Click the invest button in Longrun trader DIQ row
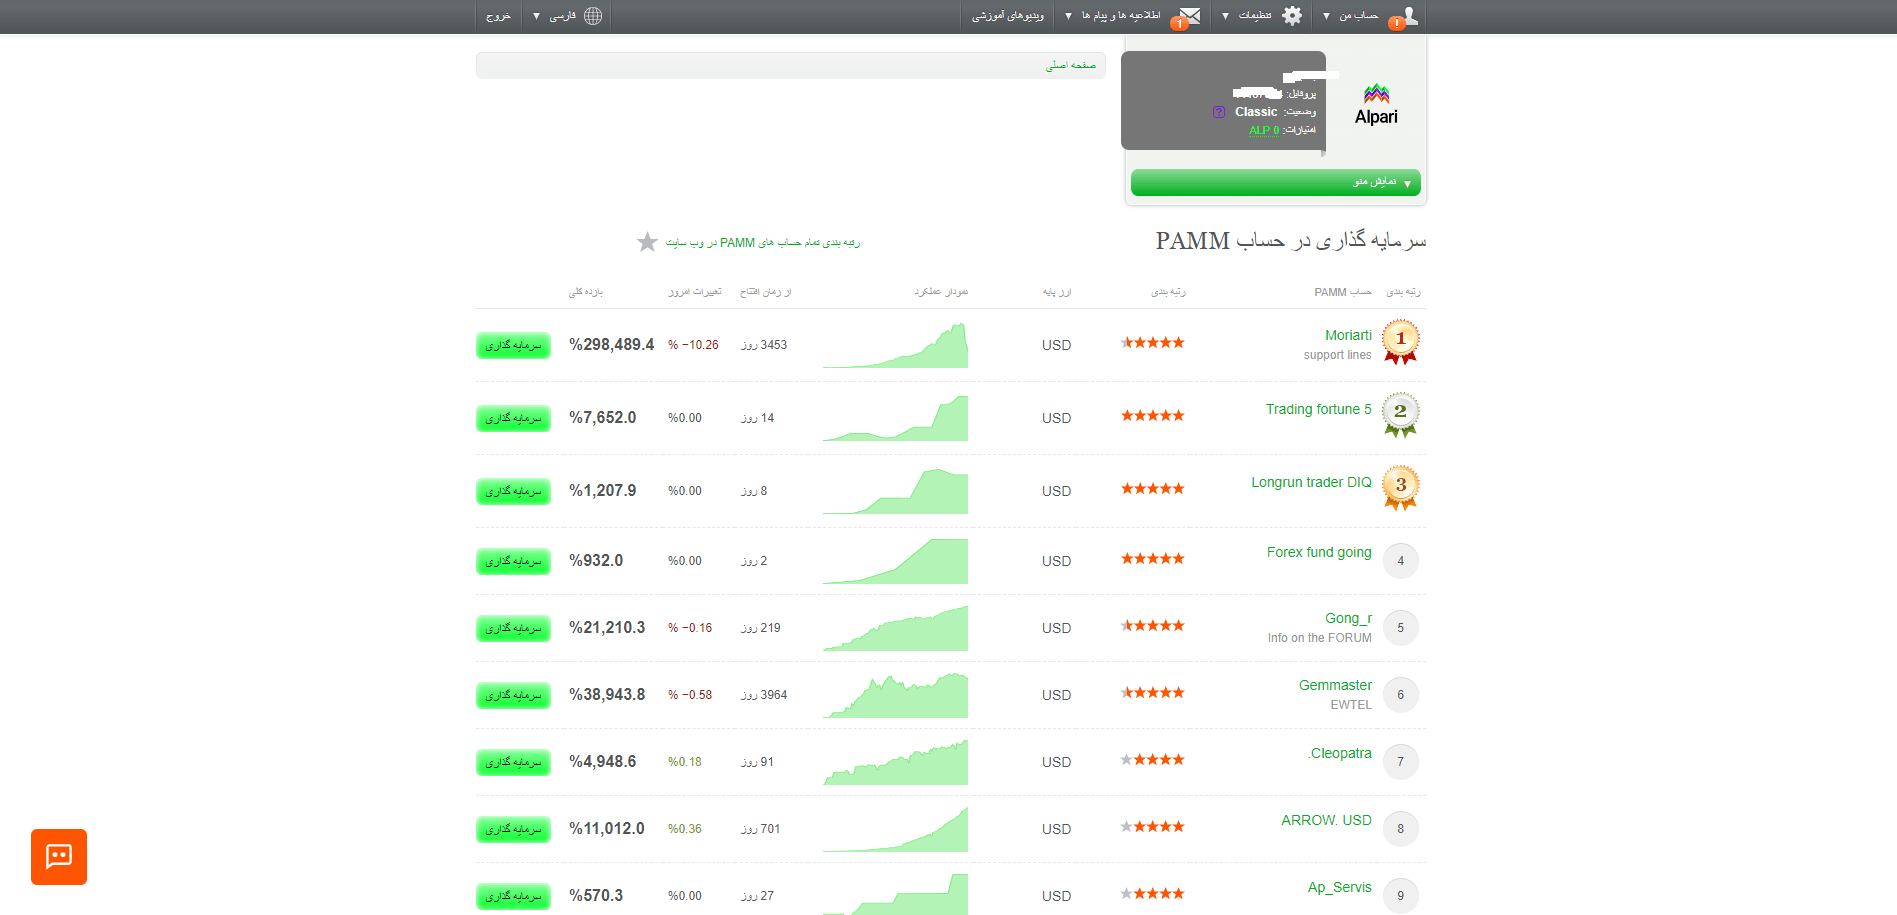 click(x=513, y=491)
